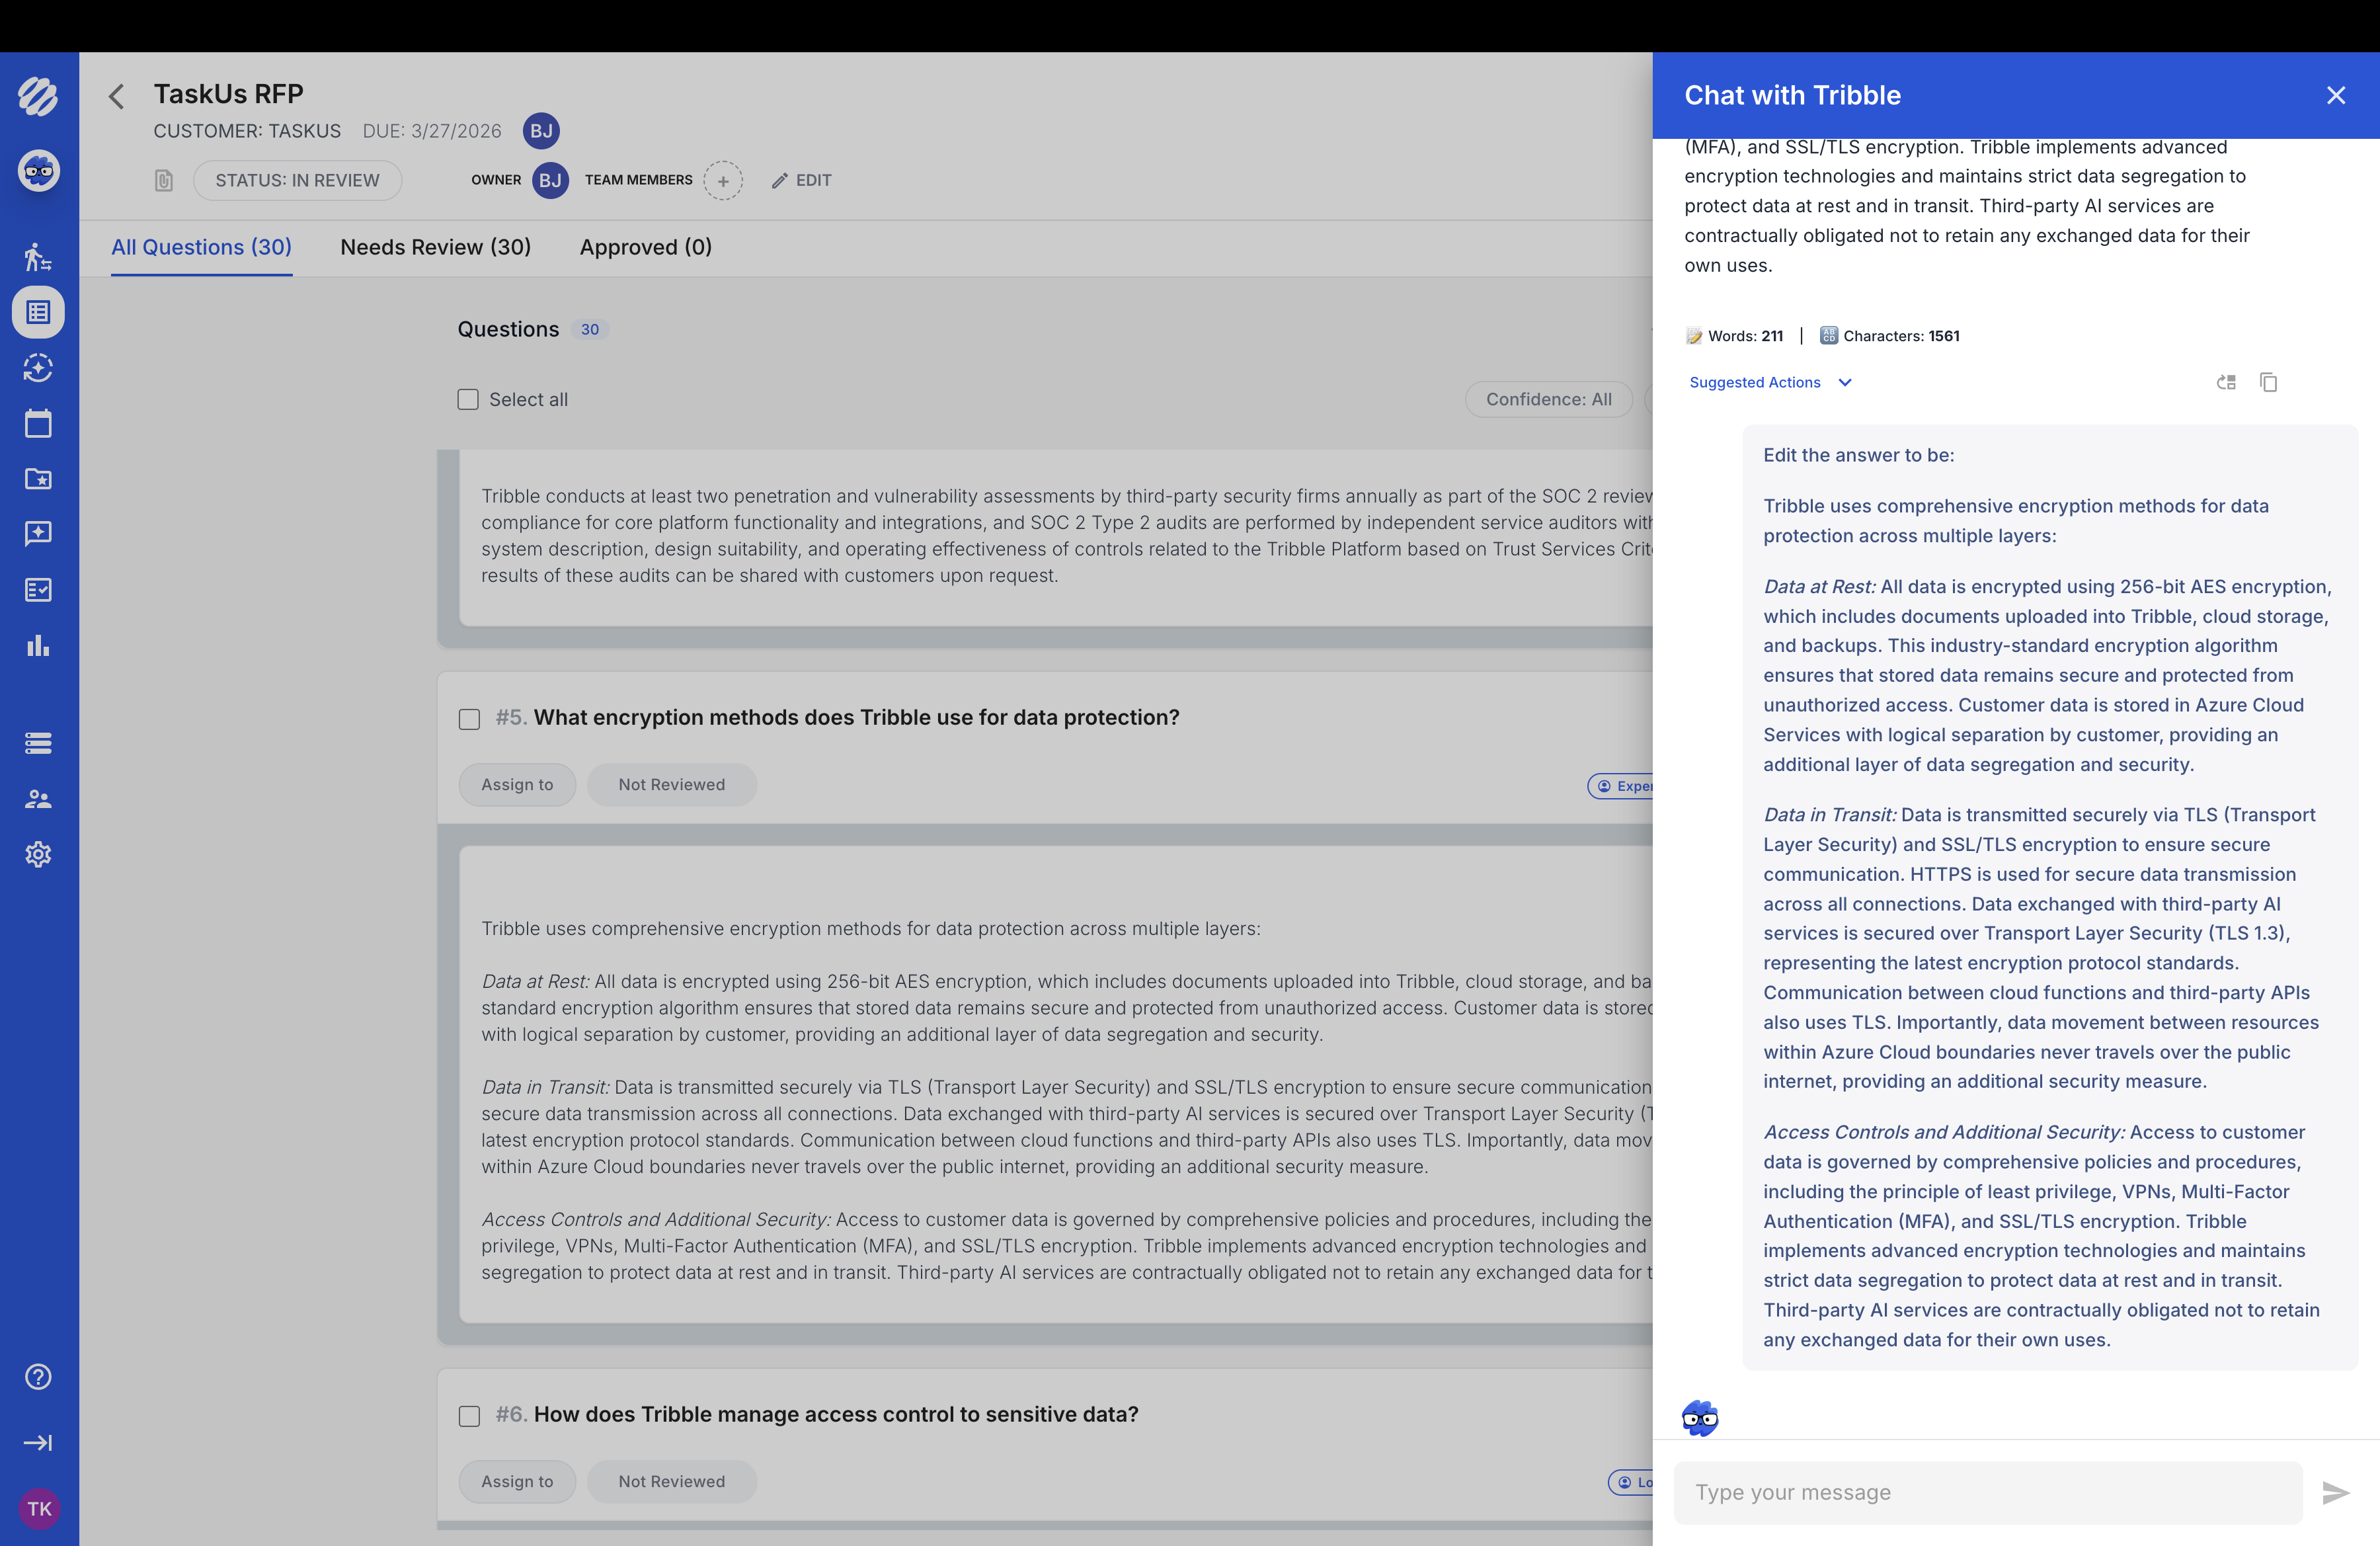
Task: Open the Approved questions tab
Action: [645, 247]
